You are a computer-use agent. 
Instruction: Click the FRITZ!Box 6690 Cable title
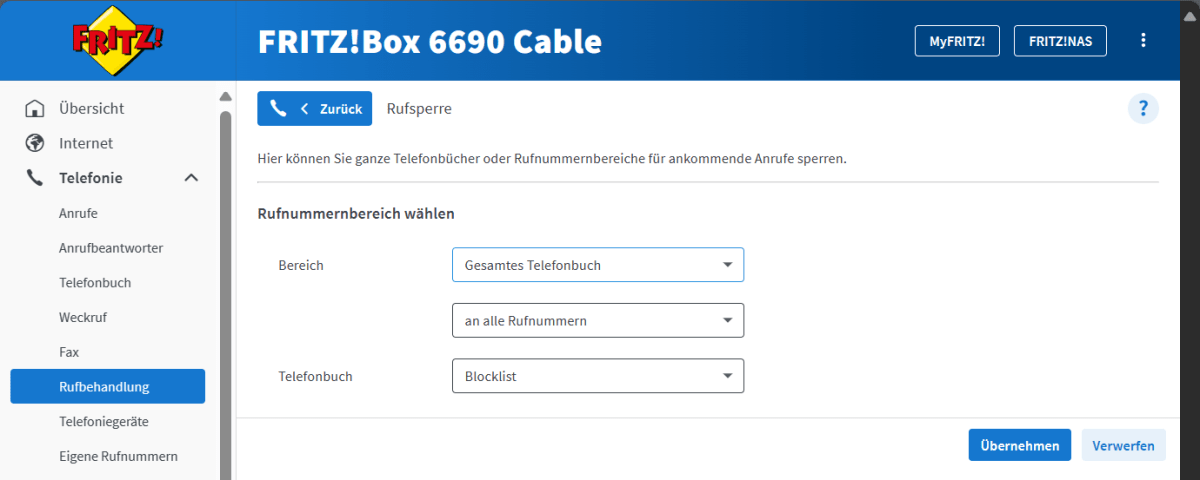pyautogui.click(x=430, y=41)
